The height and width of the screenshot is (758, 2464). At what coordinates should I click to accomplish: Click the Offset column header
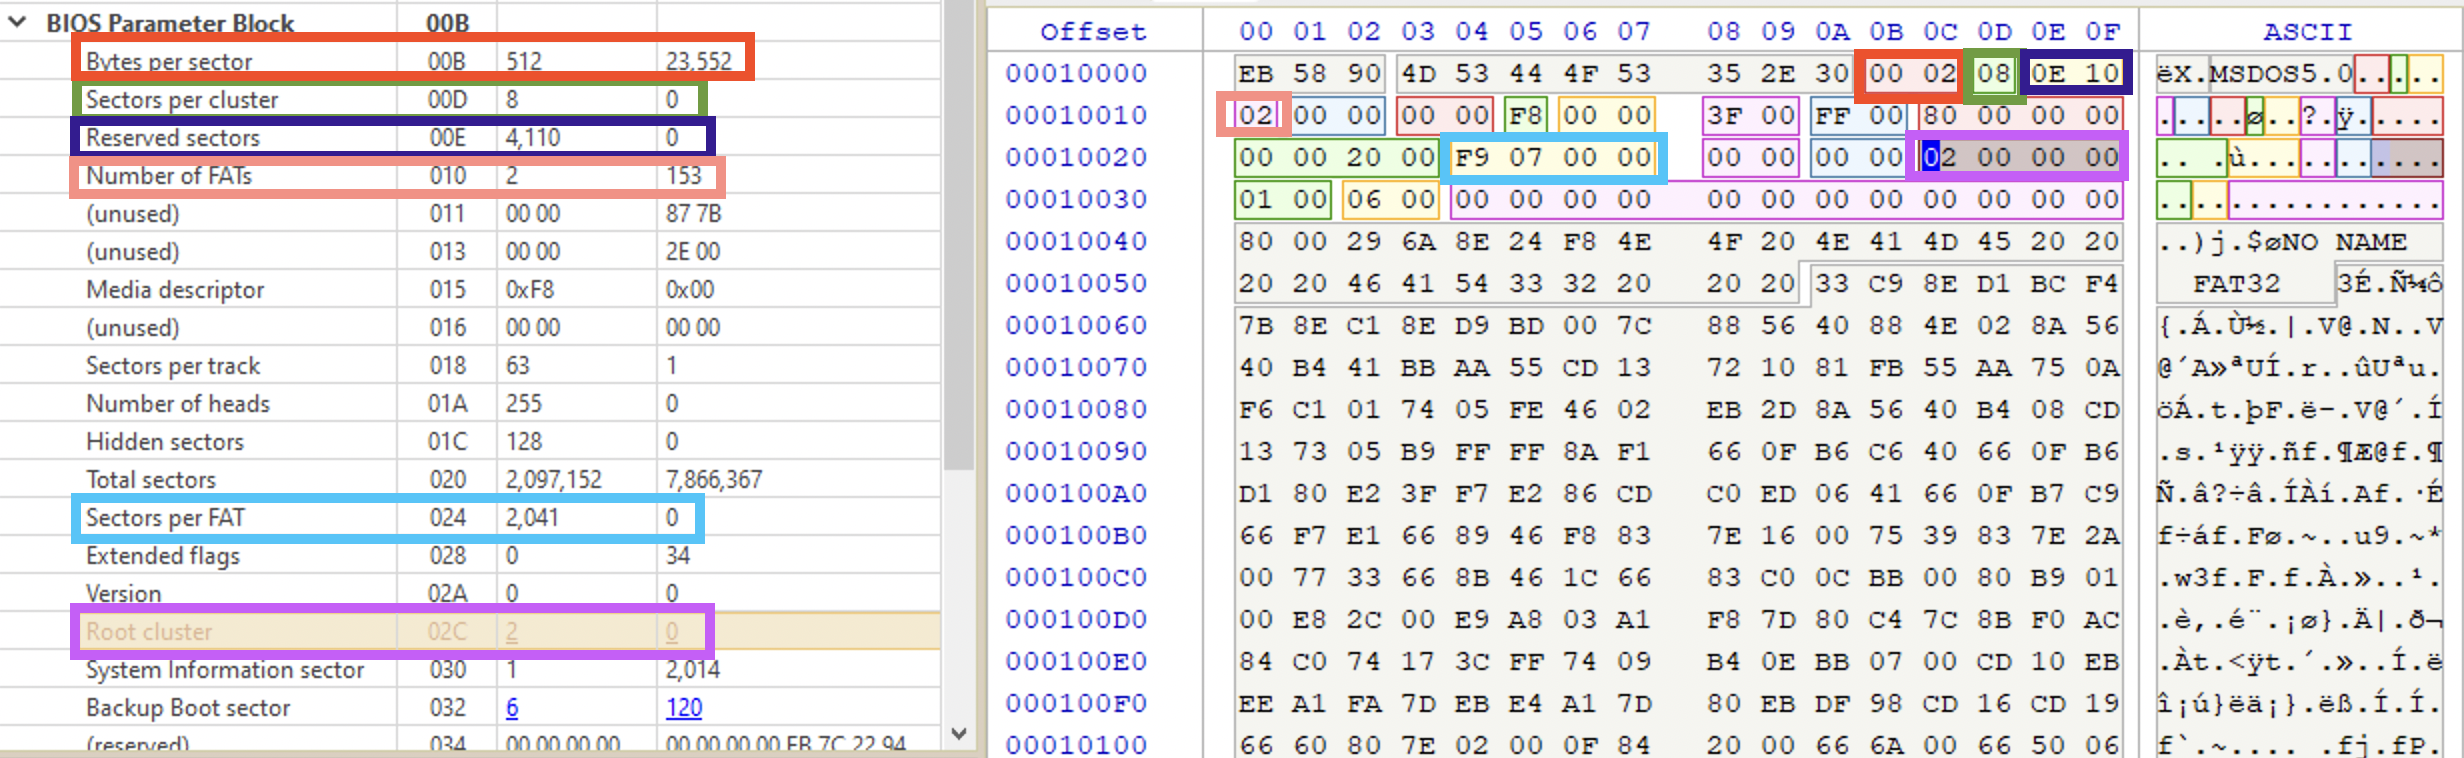[x=1093, y=31]
